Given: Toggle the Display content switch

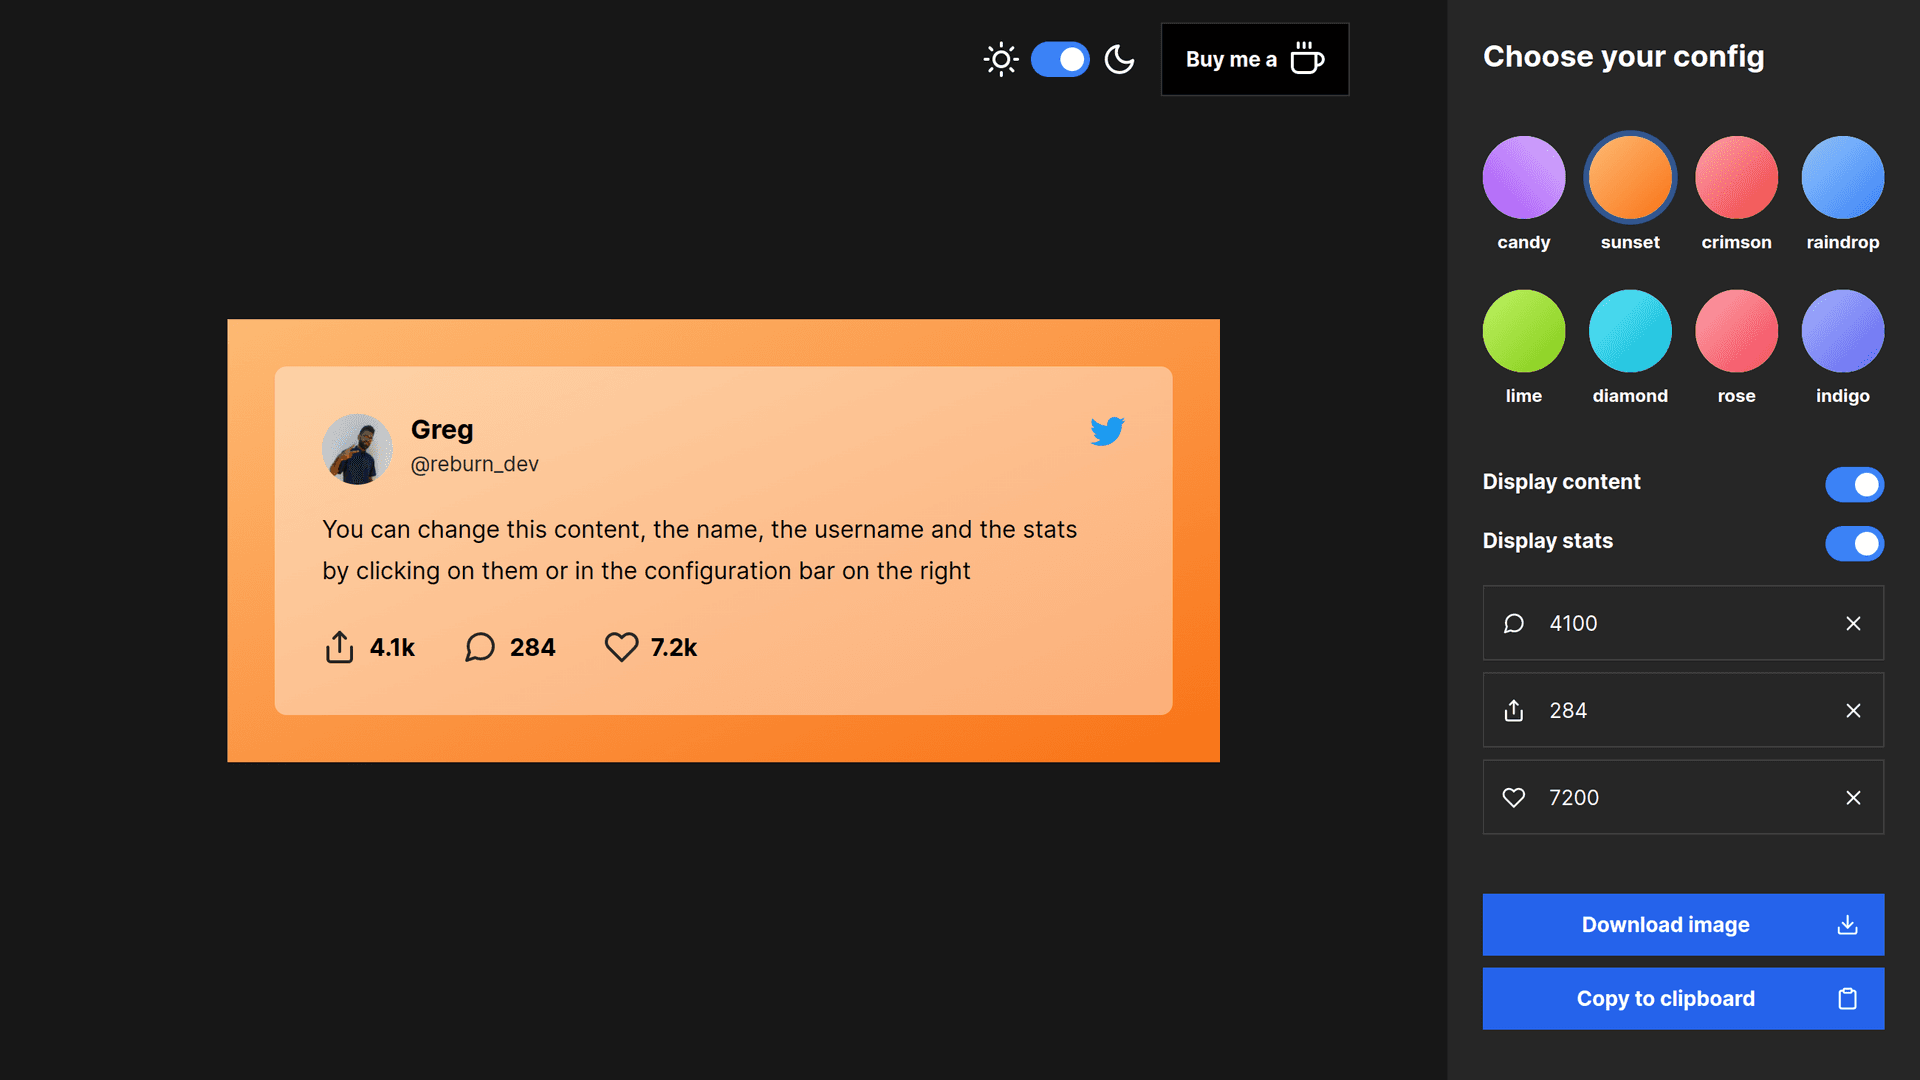Looking at the screenshot, I should pyautogui.click(x=1854, y=484).
